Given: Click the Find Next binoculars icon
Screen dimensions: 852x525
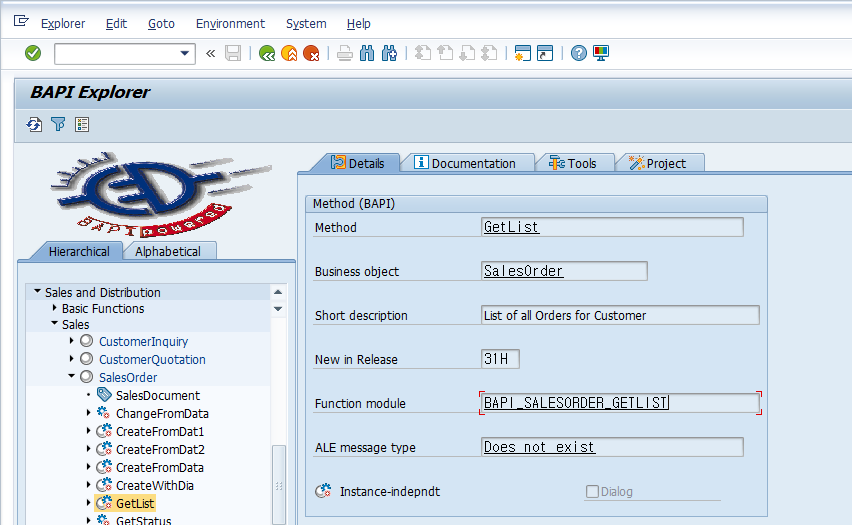Looking at the screenshot, I should [x=389, y=53].
